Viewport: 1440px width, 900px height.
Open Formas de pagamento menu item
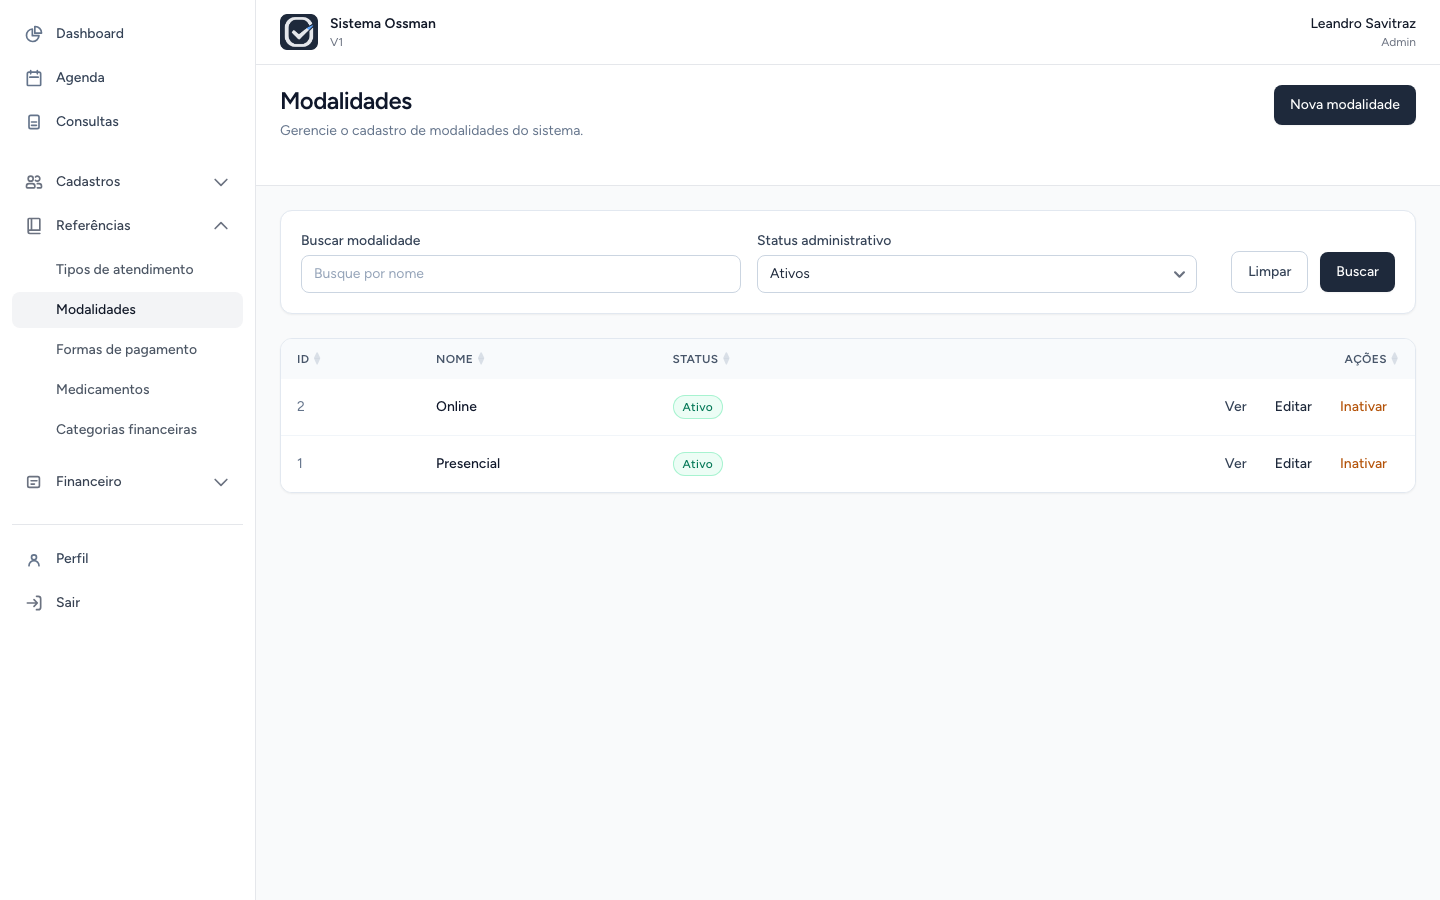click(x=127, y=350)
